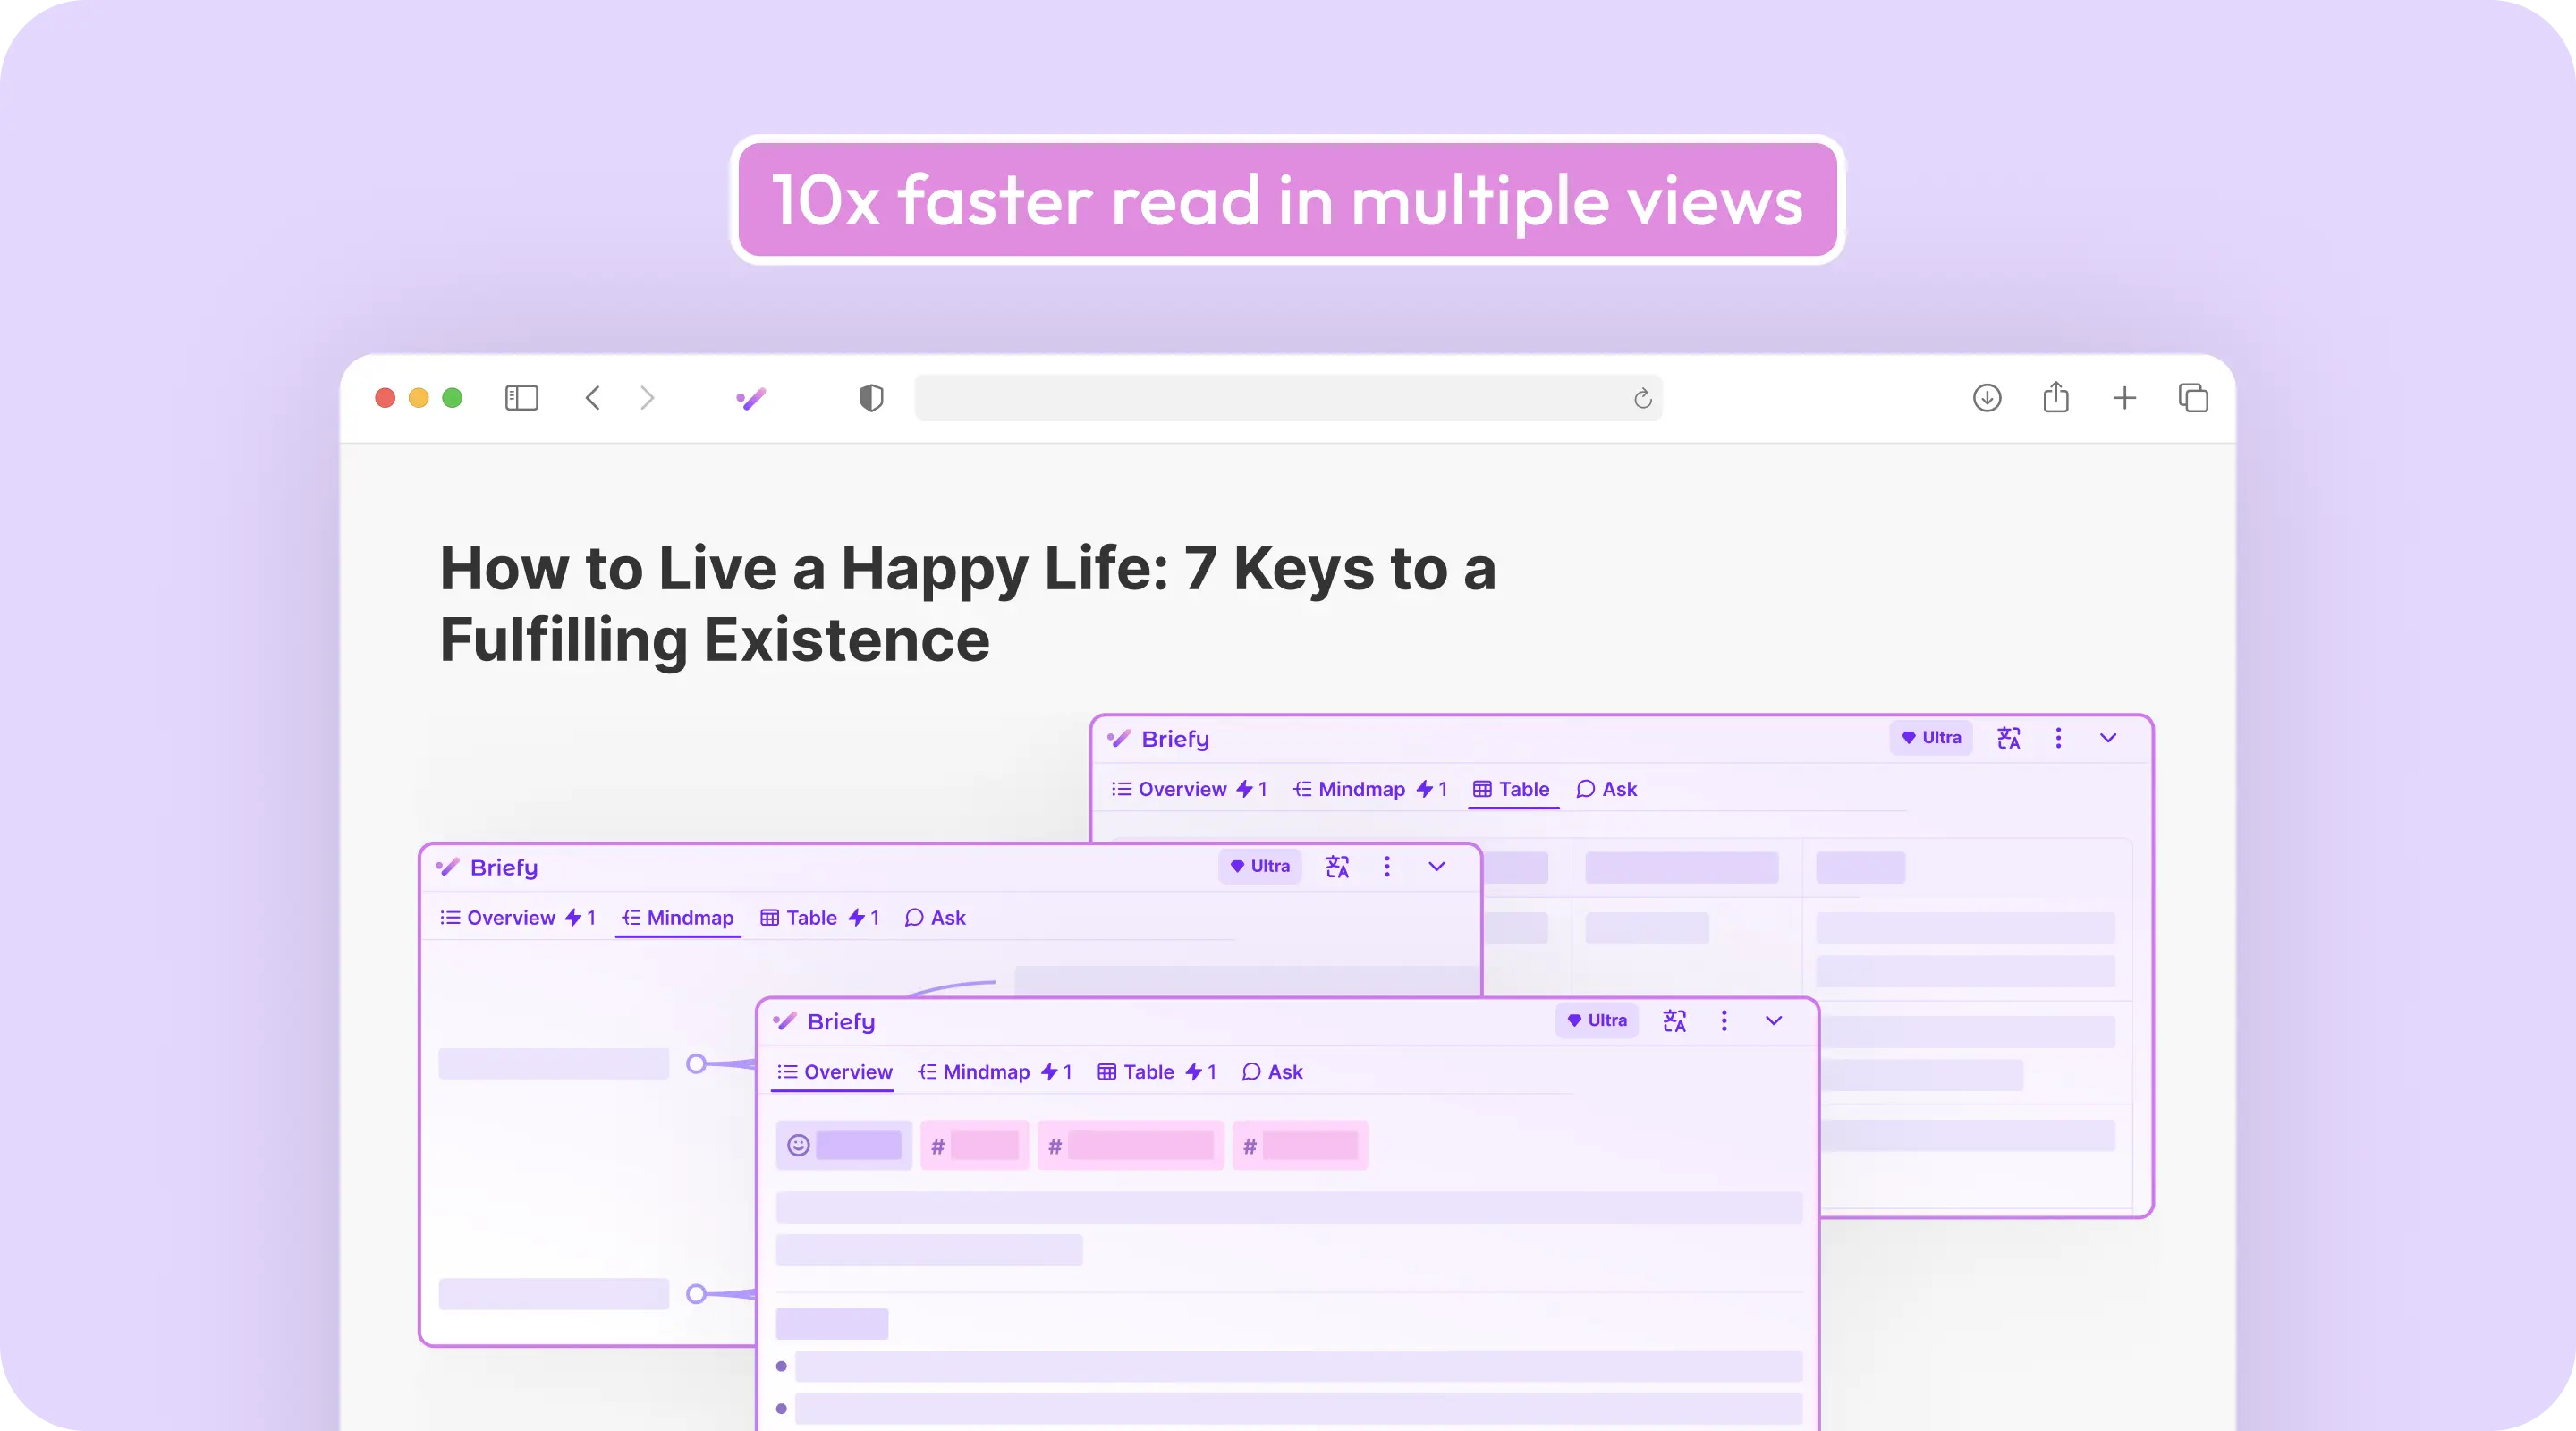
Task: Toggle the browser sidebar icon
Action: (521, 398)
